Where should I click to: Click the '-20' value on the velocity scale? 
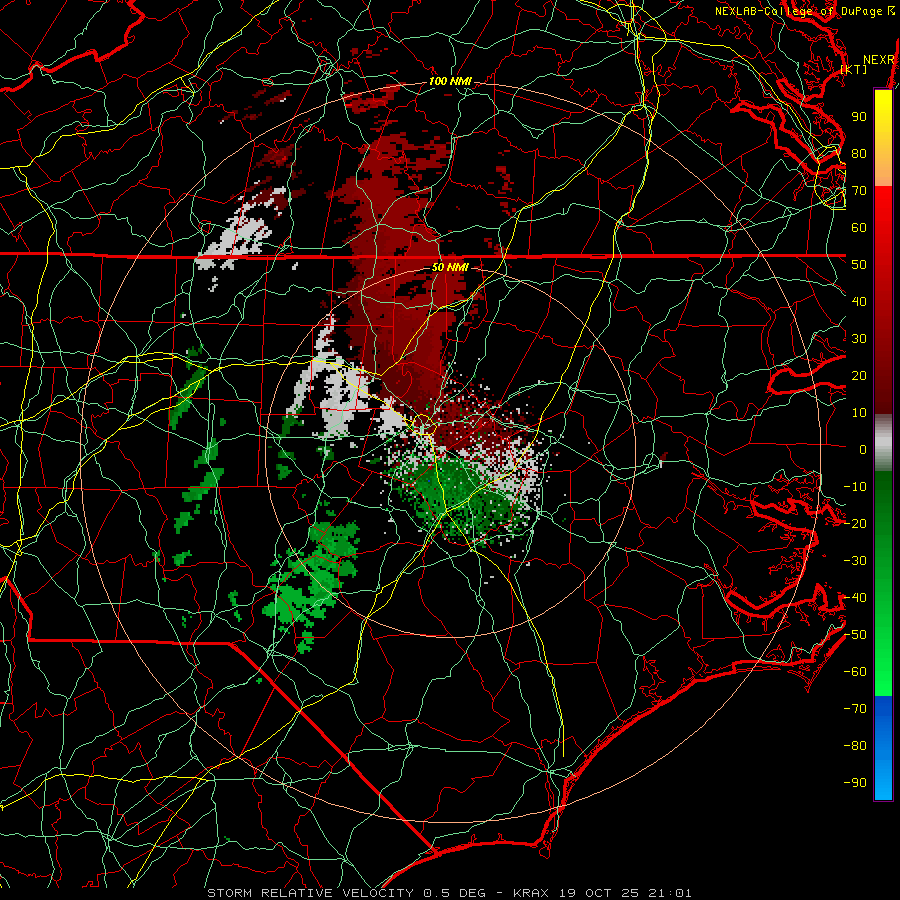[x=855, y=523]
